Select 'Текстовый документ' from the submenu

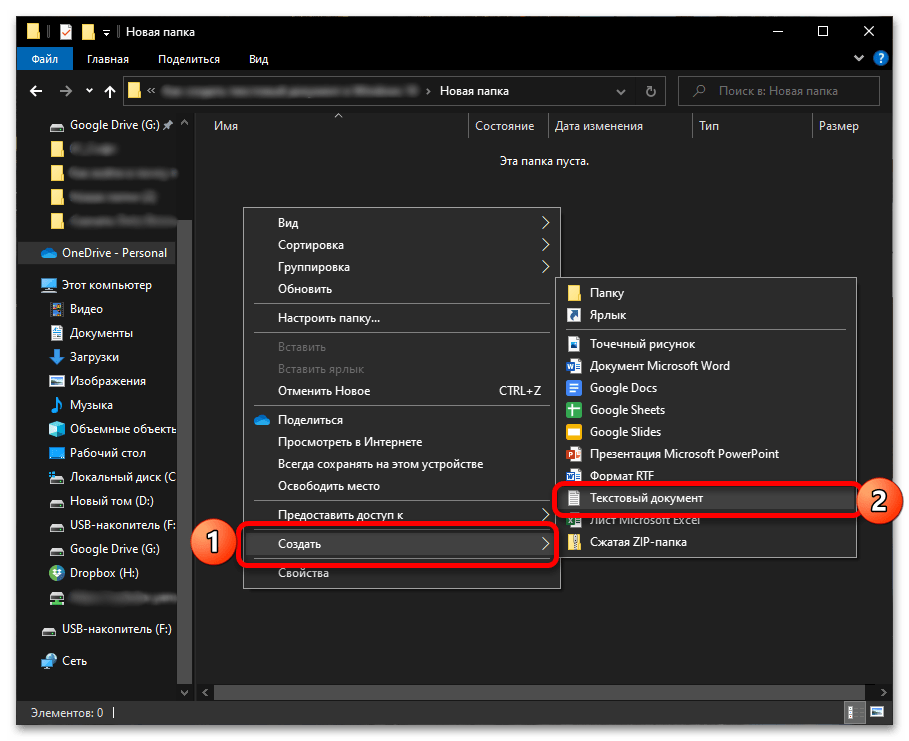click(x=646, y=498)
